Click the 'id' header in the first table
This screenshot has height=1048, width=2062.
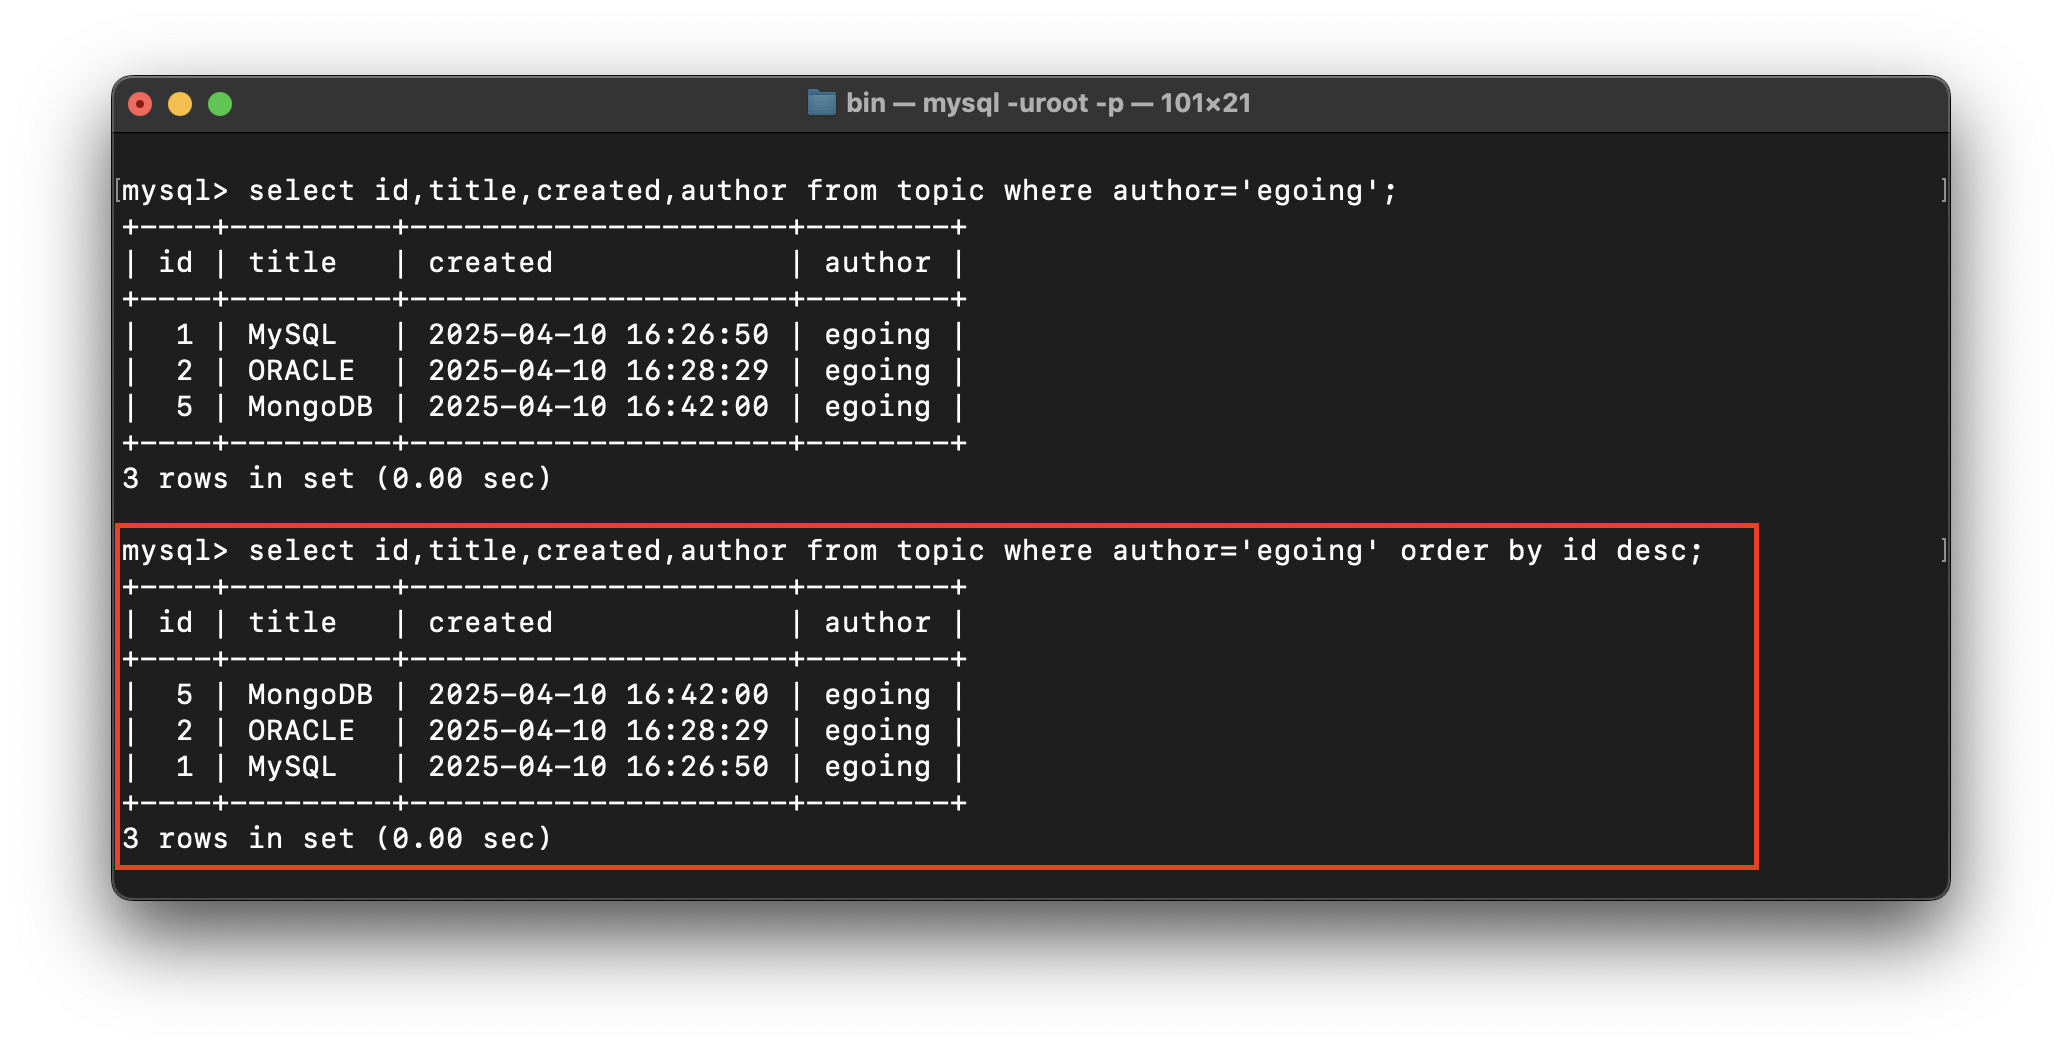tap(176, 263)
